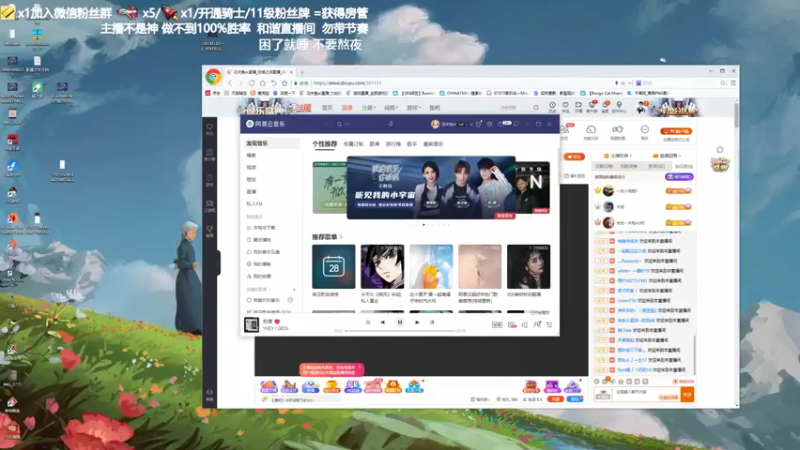The height and width of the screenshot is (450, 800).
Task: Open lyrics button right of next-track control
Action: click(432, 322)
